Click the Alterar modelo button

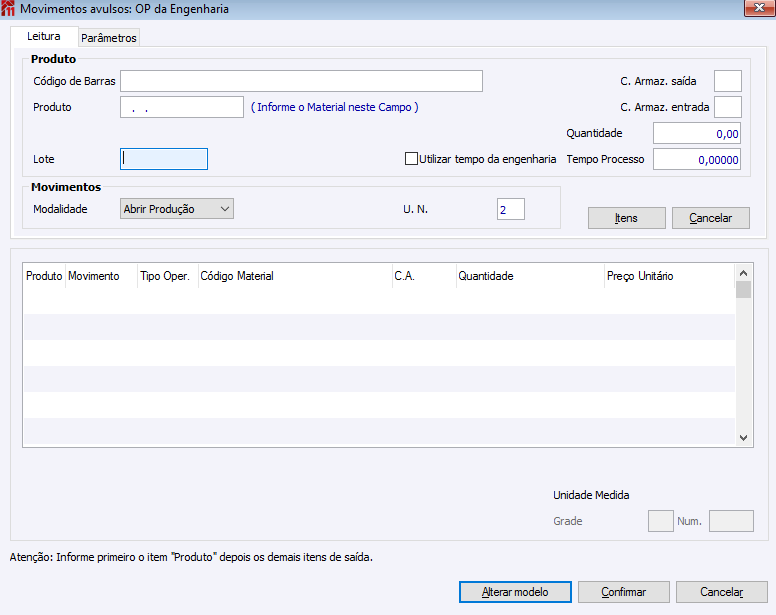(515, 592)
